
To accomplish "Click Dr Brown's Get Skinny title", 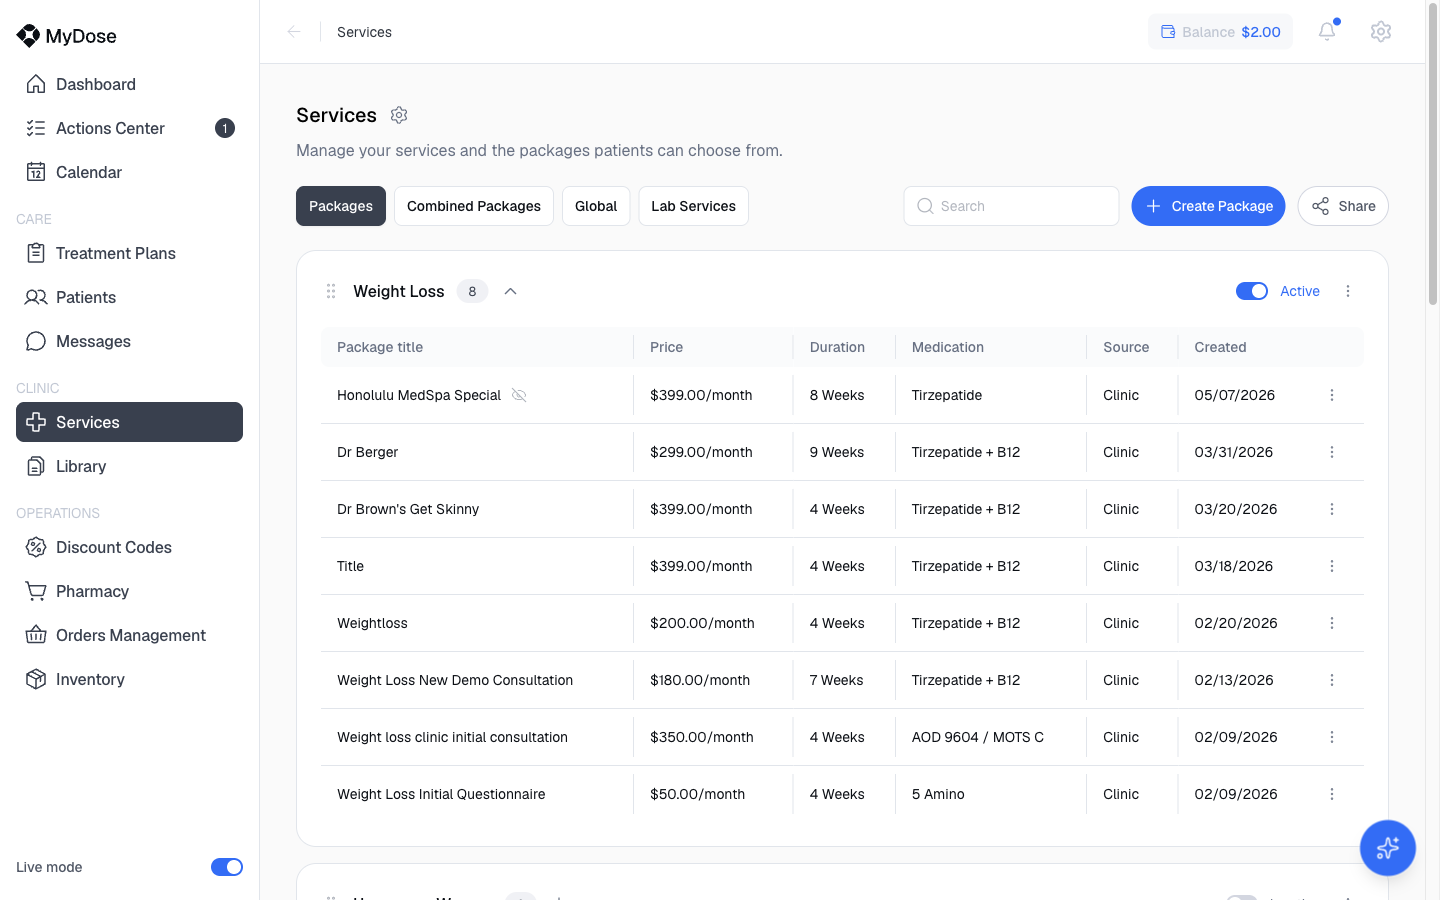I will pos(408,509).
